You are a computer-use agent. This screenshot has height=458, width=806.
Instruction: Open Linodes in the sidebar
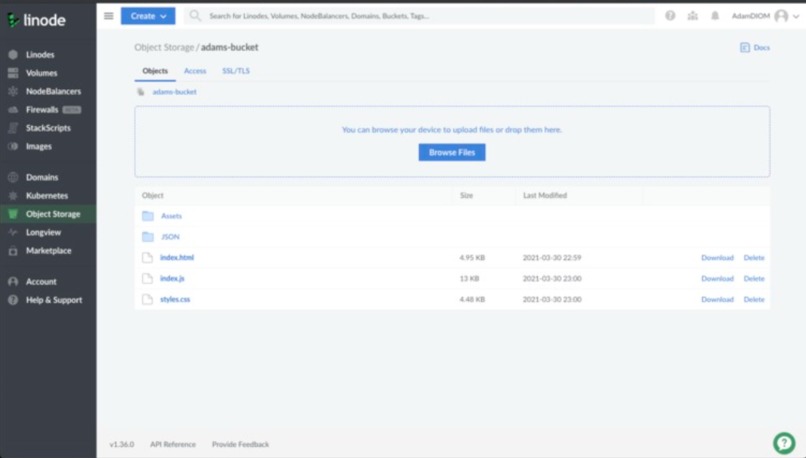click(40, 54)
